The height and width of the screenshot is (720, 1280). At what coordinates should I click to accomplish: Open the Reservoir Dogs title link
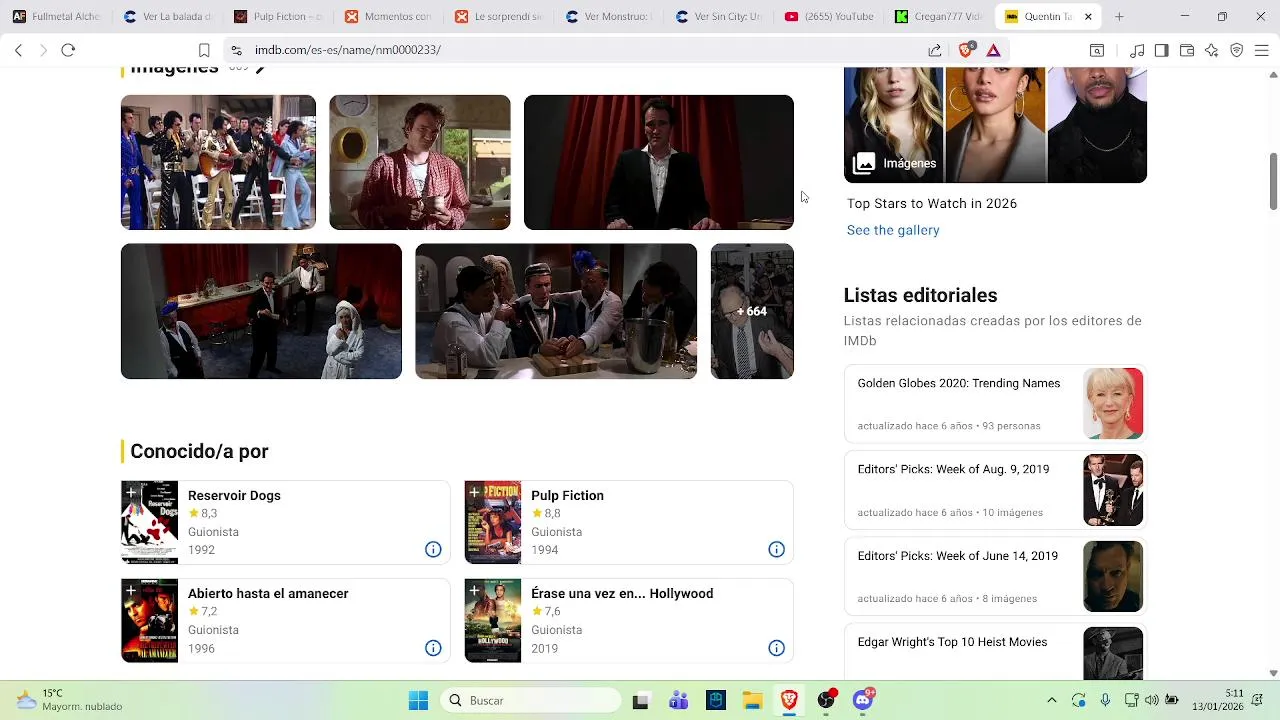[234, 495]
